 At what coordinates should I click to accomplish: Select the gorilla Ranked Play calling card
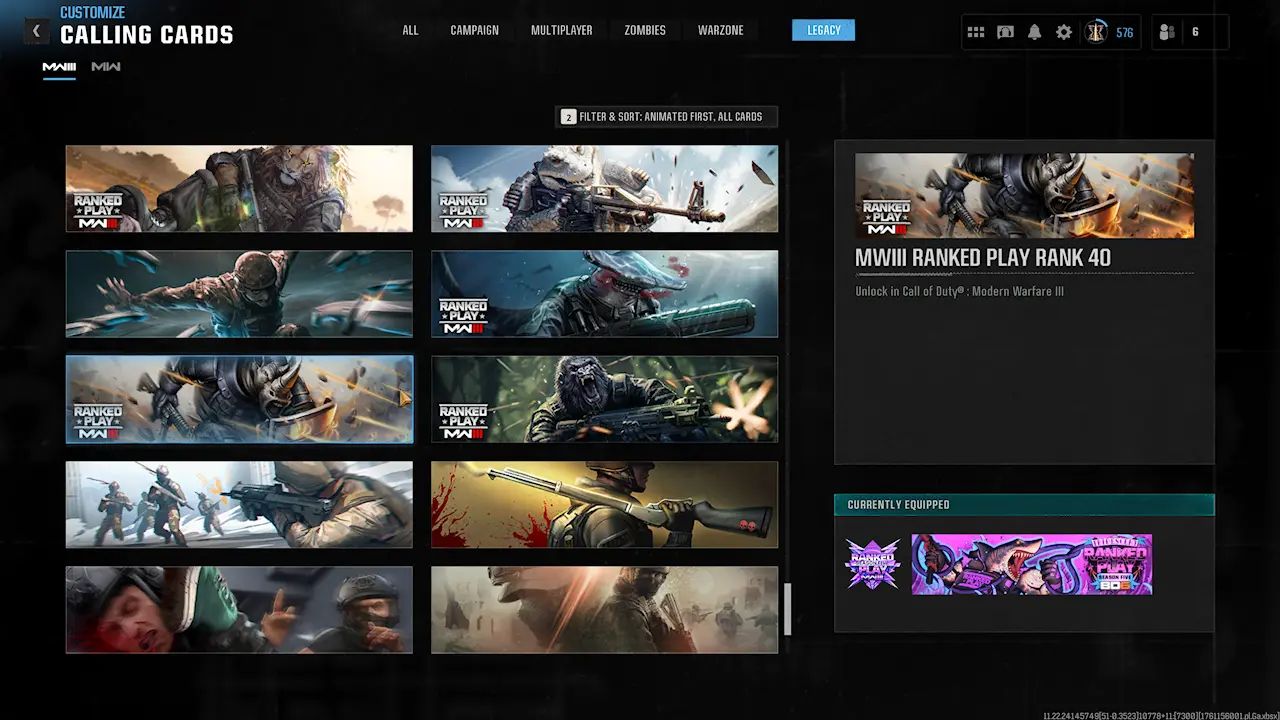[604, 399]
